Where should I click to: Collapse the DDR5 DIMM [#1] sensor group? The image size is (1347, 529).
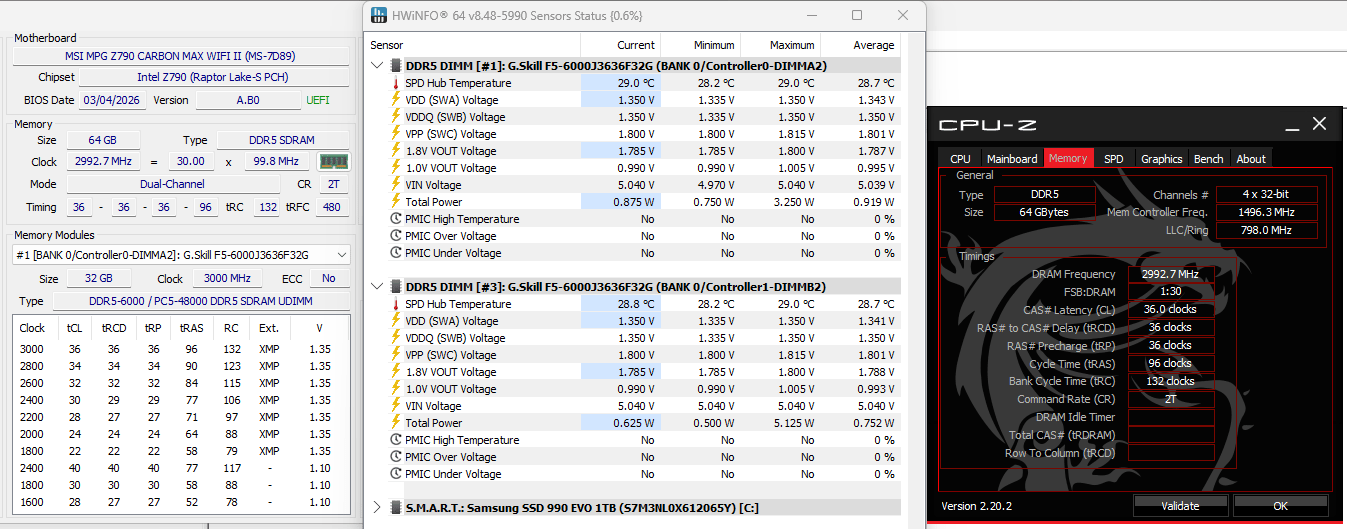click(377, 66)
